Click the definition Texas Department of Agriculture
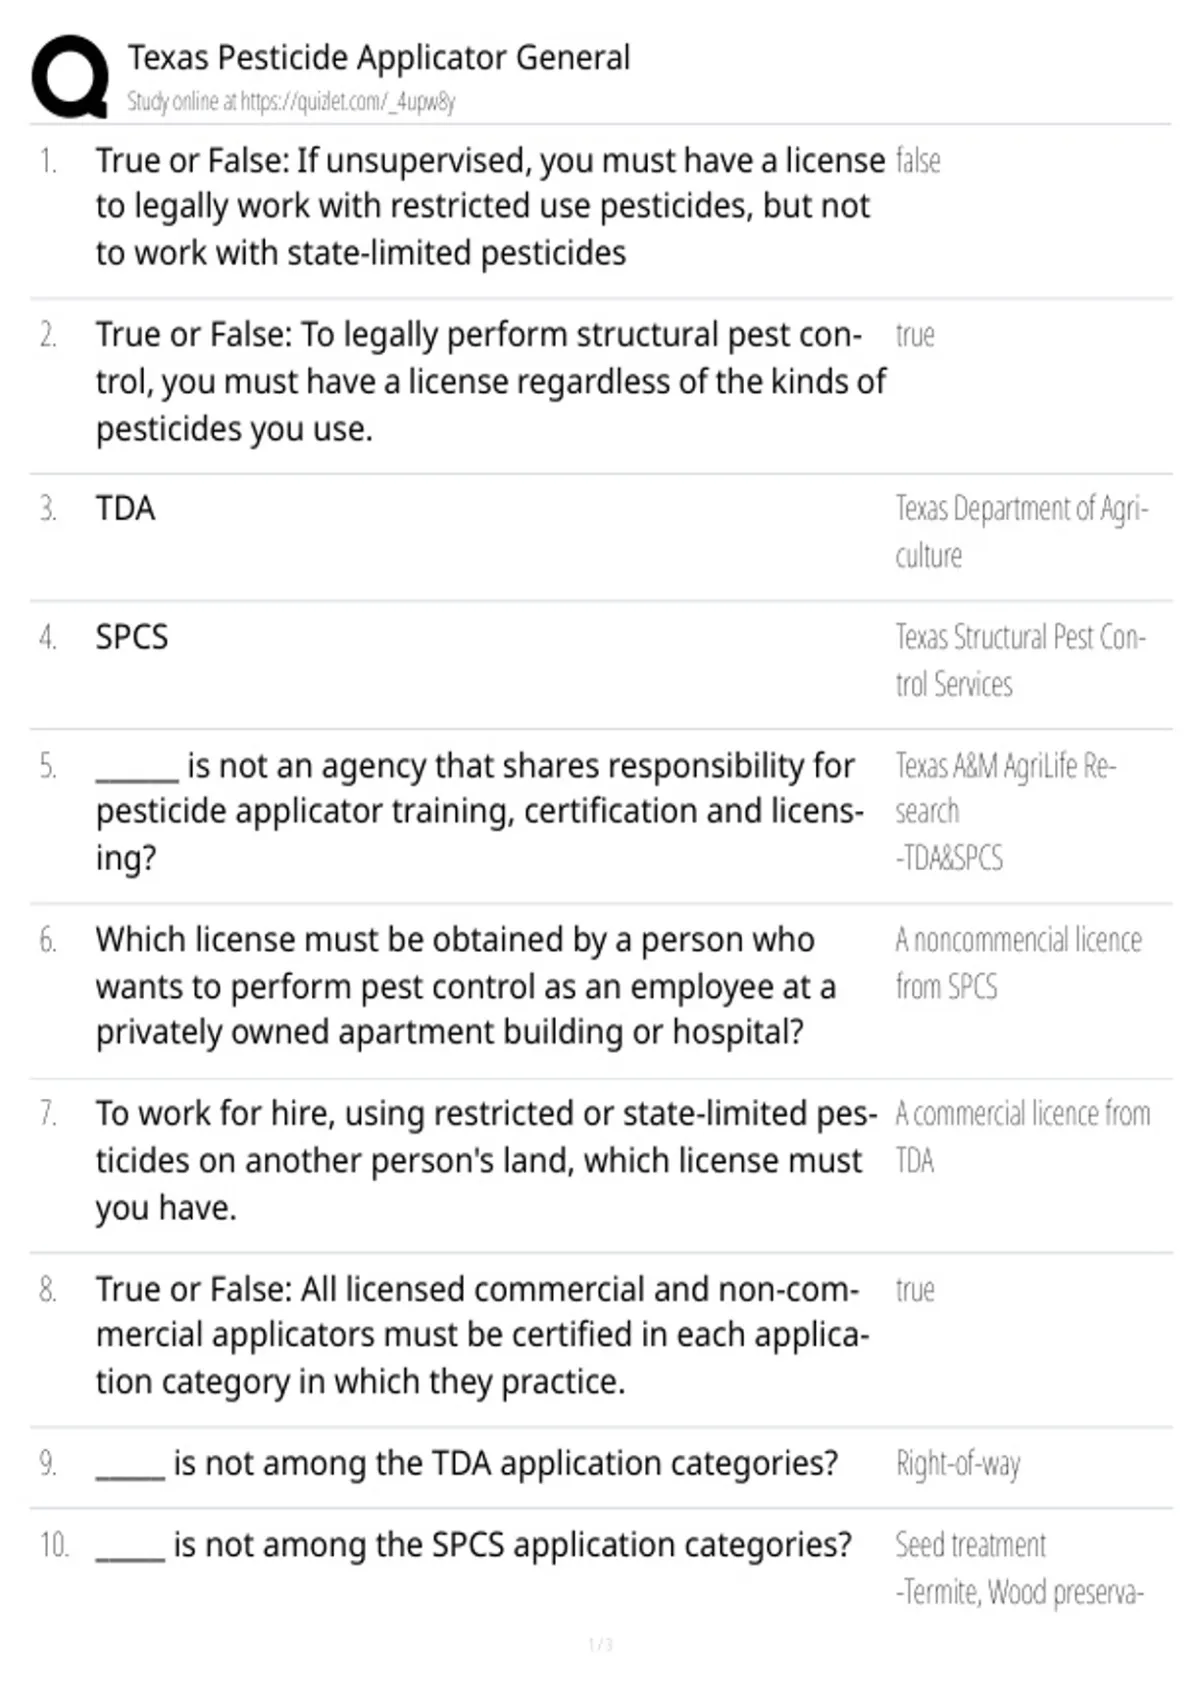1200x1700 pixels. pos(1022,532)
